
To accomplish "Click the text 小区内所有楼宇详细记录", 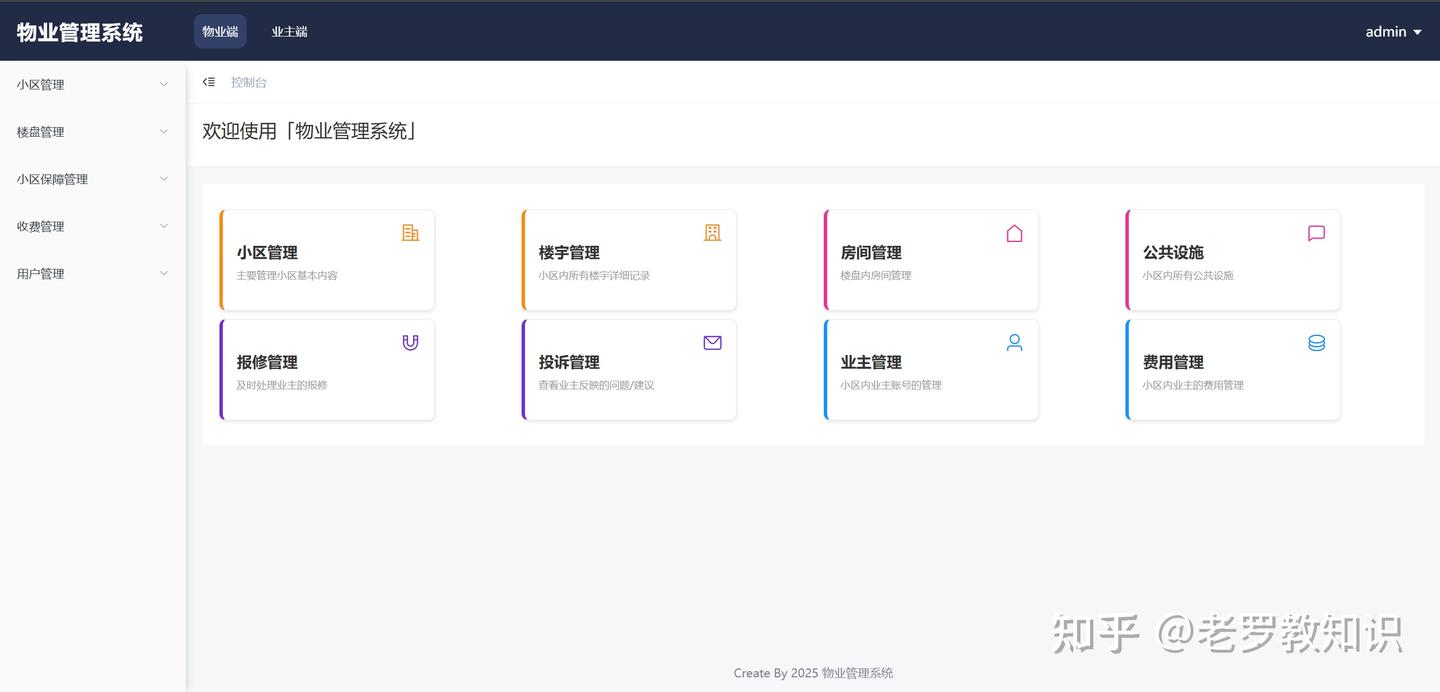I will (x=594, y=275).
